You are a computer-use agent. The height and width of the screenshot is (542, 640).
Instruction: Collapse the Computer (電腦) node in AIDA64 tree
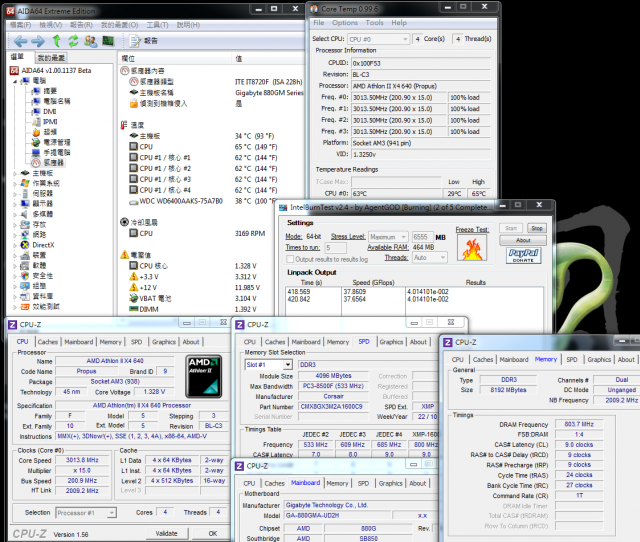(x=15, y=81)
